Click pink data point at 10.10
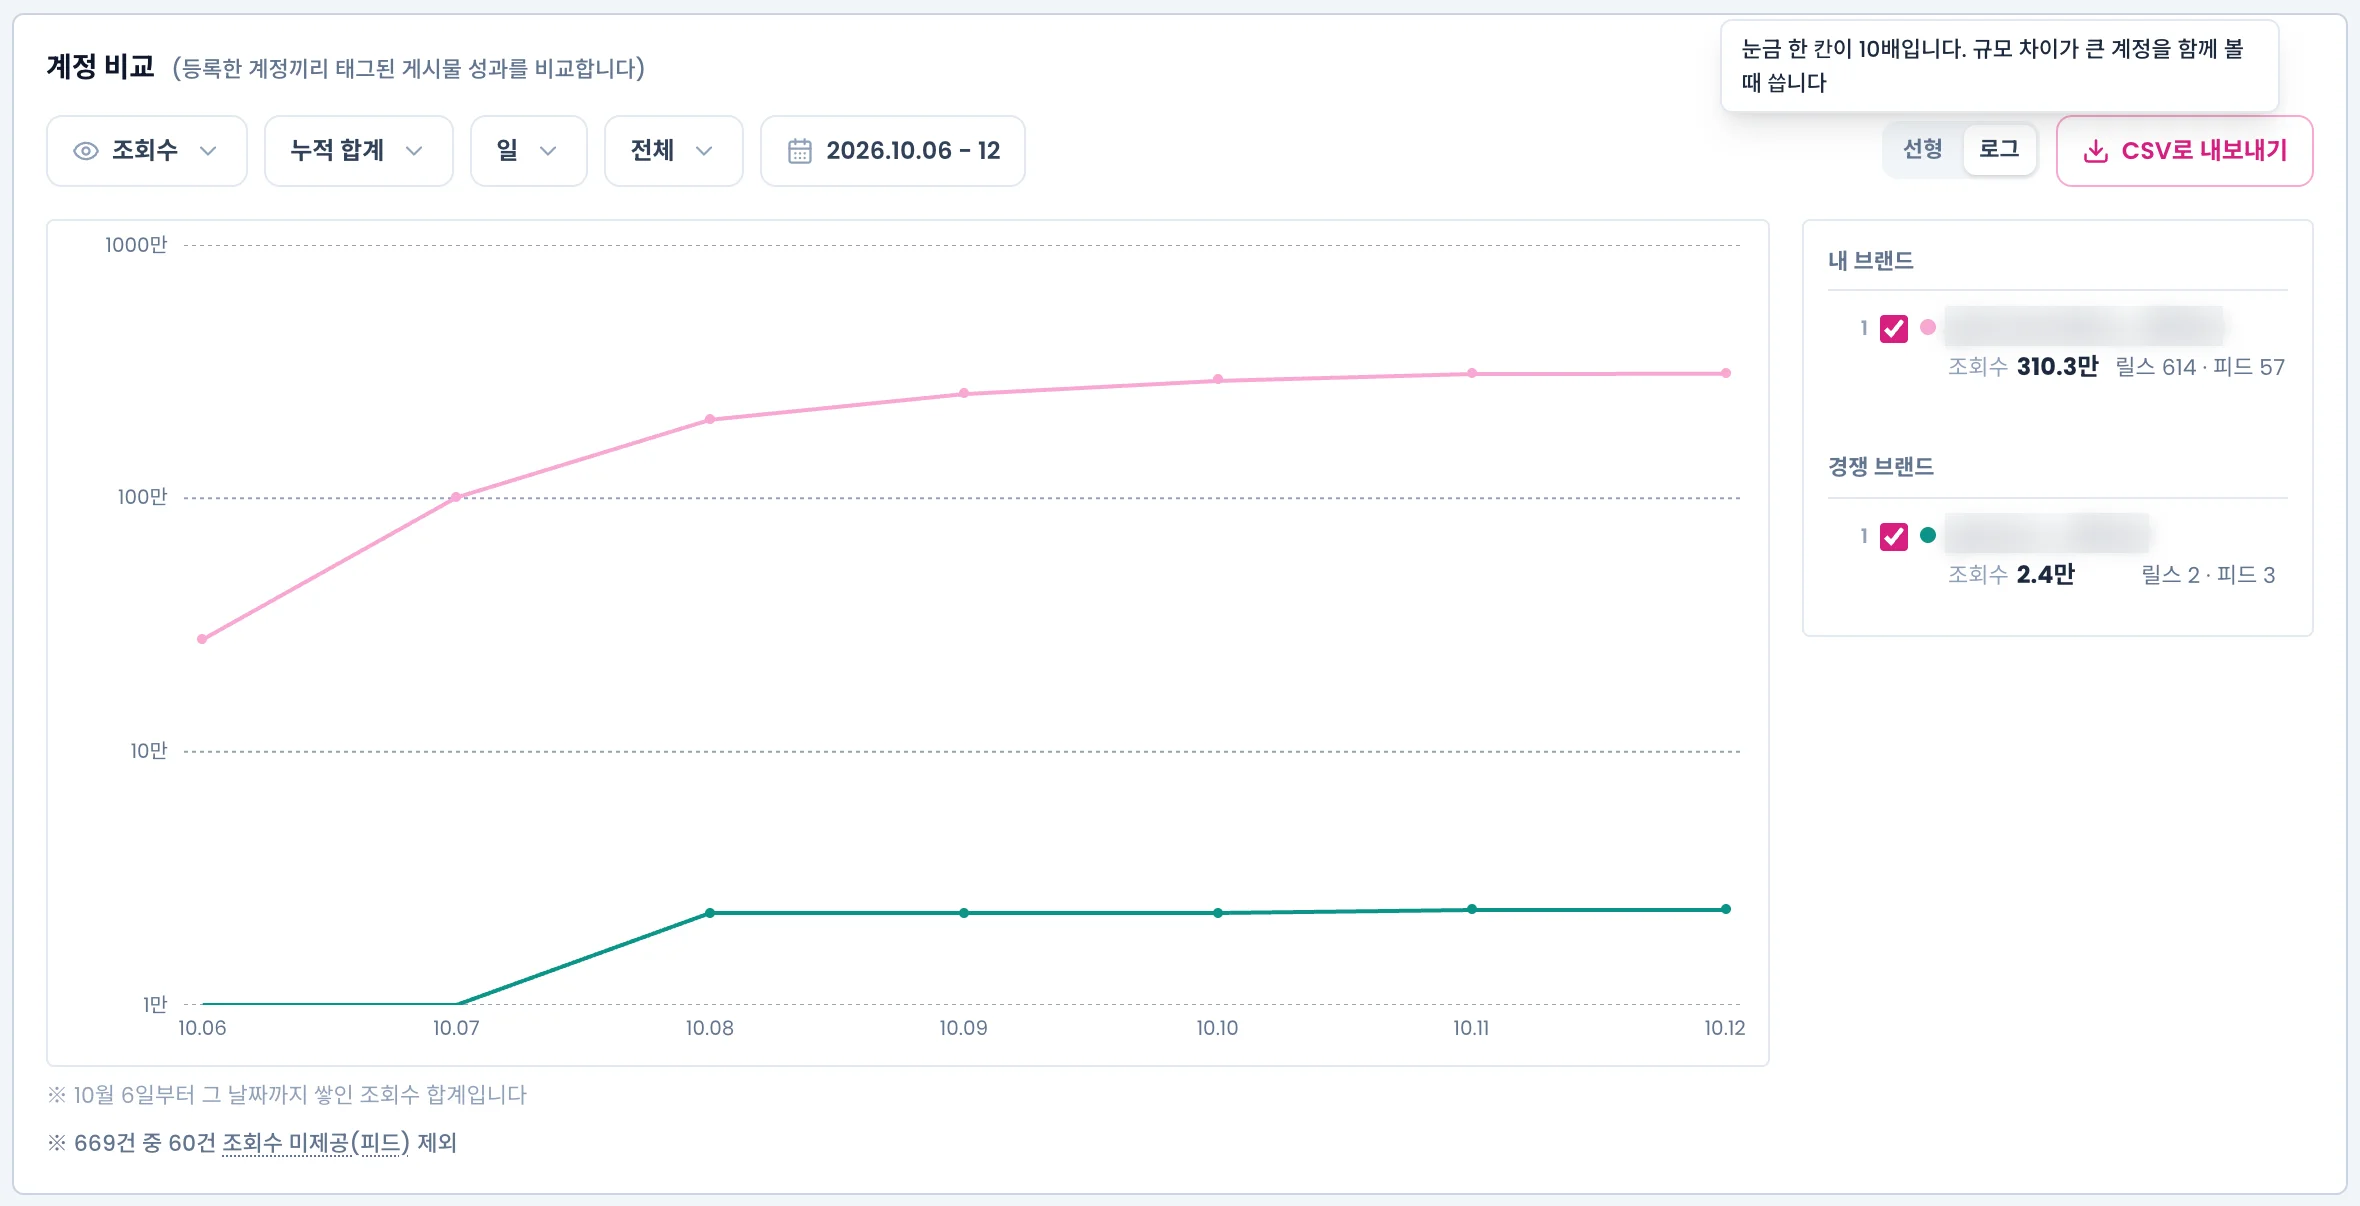 (1218, 379)
